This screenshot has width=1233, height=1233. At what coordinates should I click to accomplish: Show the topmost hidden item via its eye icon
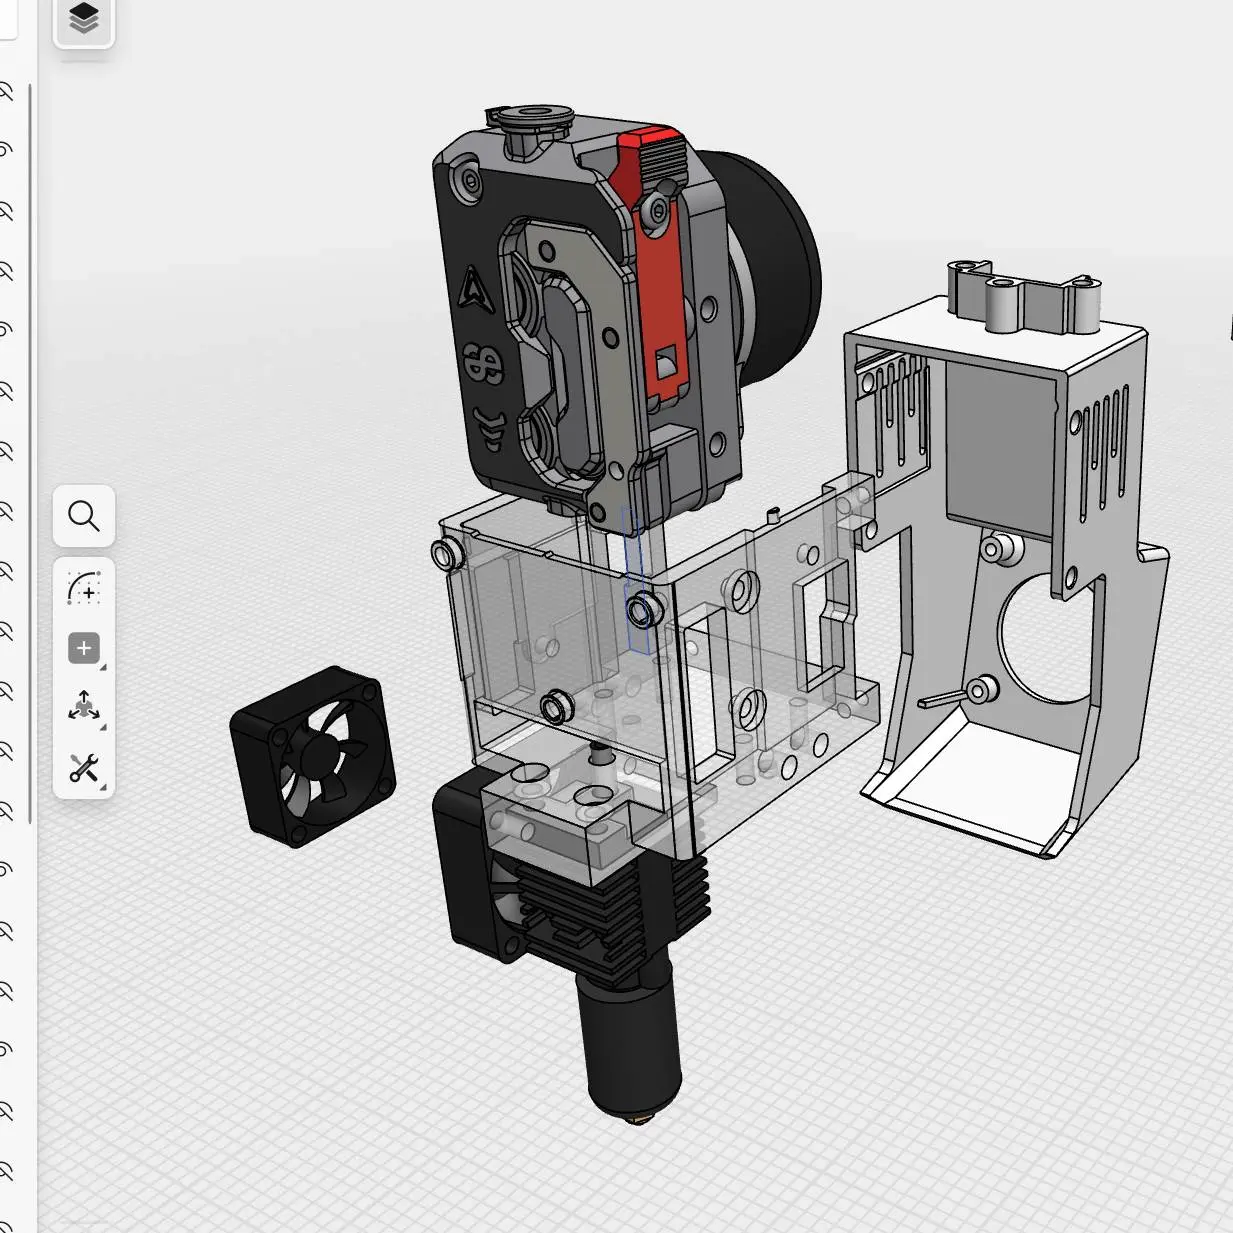click(6, 92)
